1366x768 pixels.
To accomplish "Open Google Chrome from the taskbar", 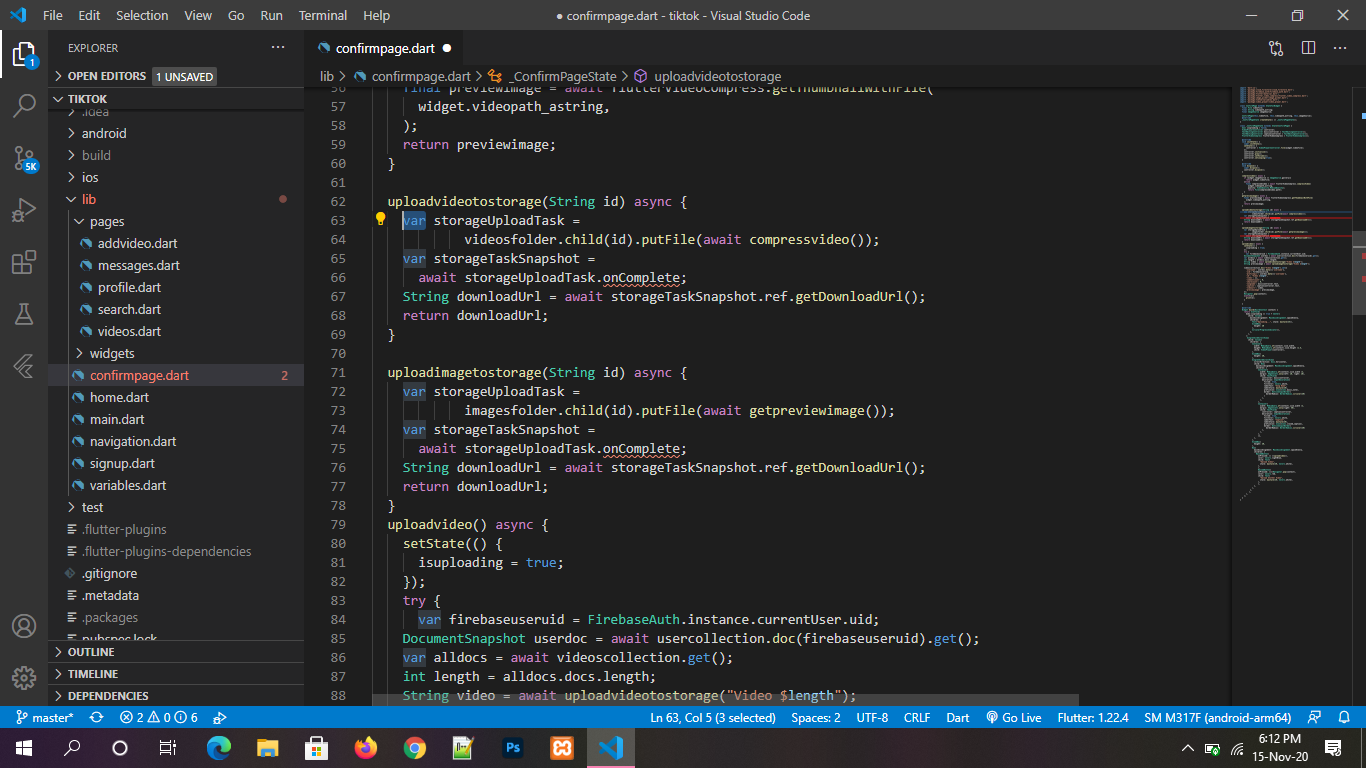I will click(x=415, y=748).
